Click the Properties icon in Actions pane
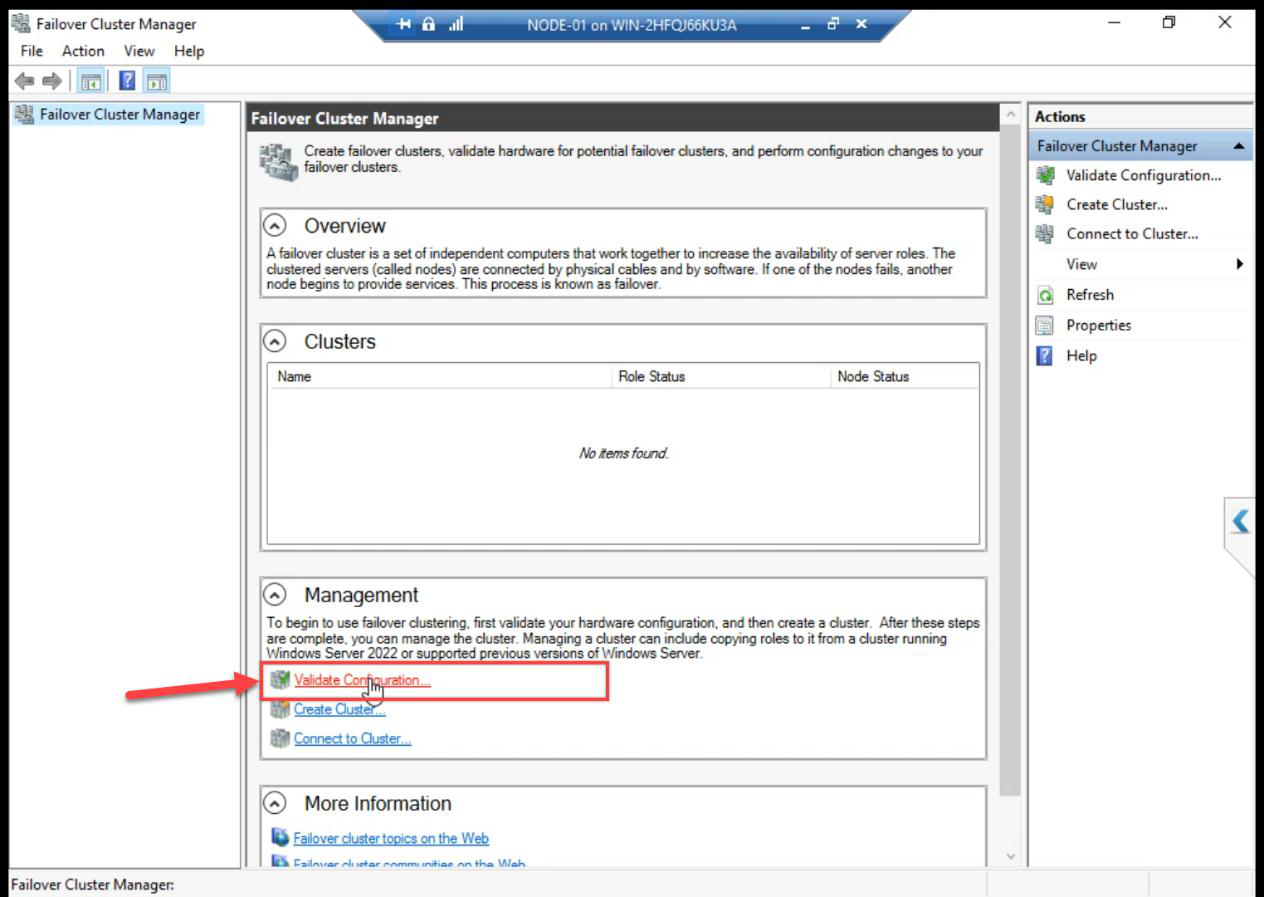The width and height of the screenshot is (1264, 897). point(1045,325)
